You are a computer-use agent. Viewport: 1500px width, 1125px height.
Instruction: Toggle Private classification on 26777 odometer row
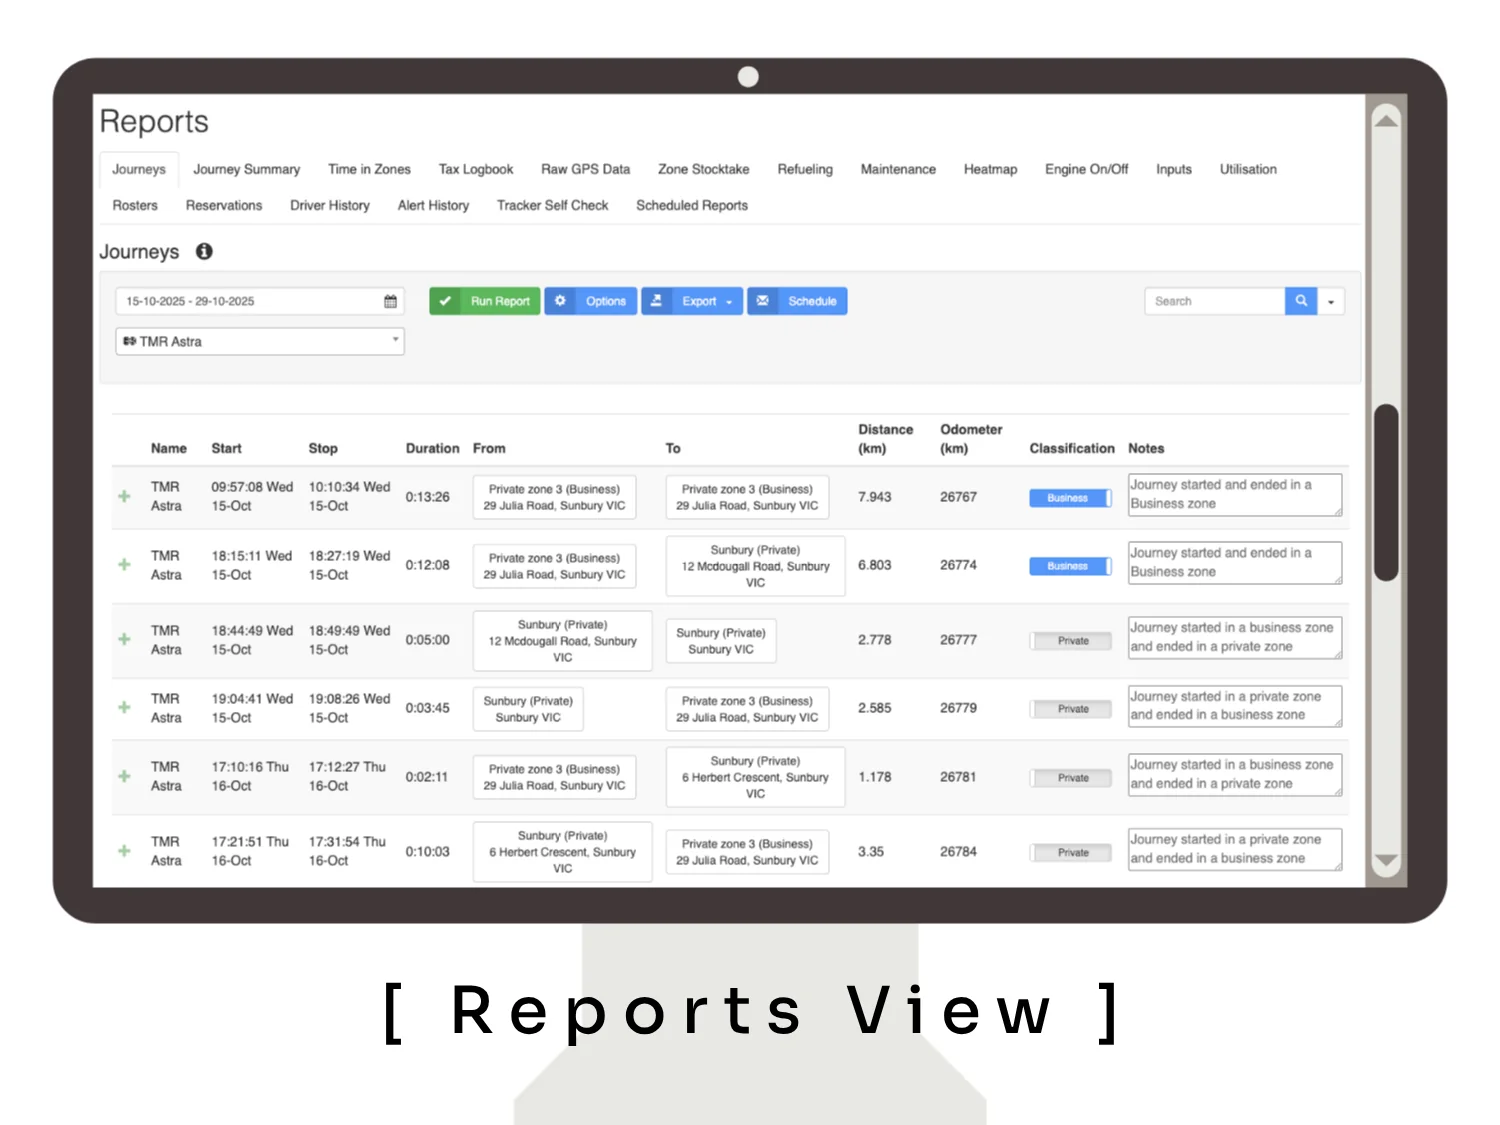pos(1070,641)
